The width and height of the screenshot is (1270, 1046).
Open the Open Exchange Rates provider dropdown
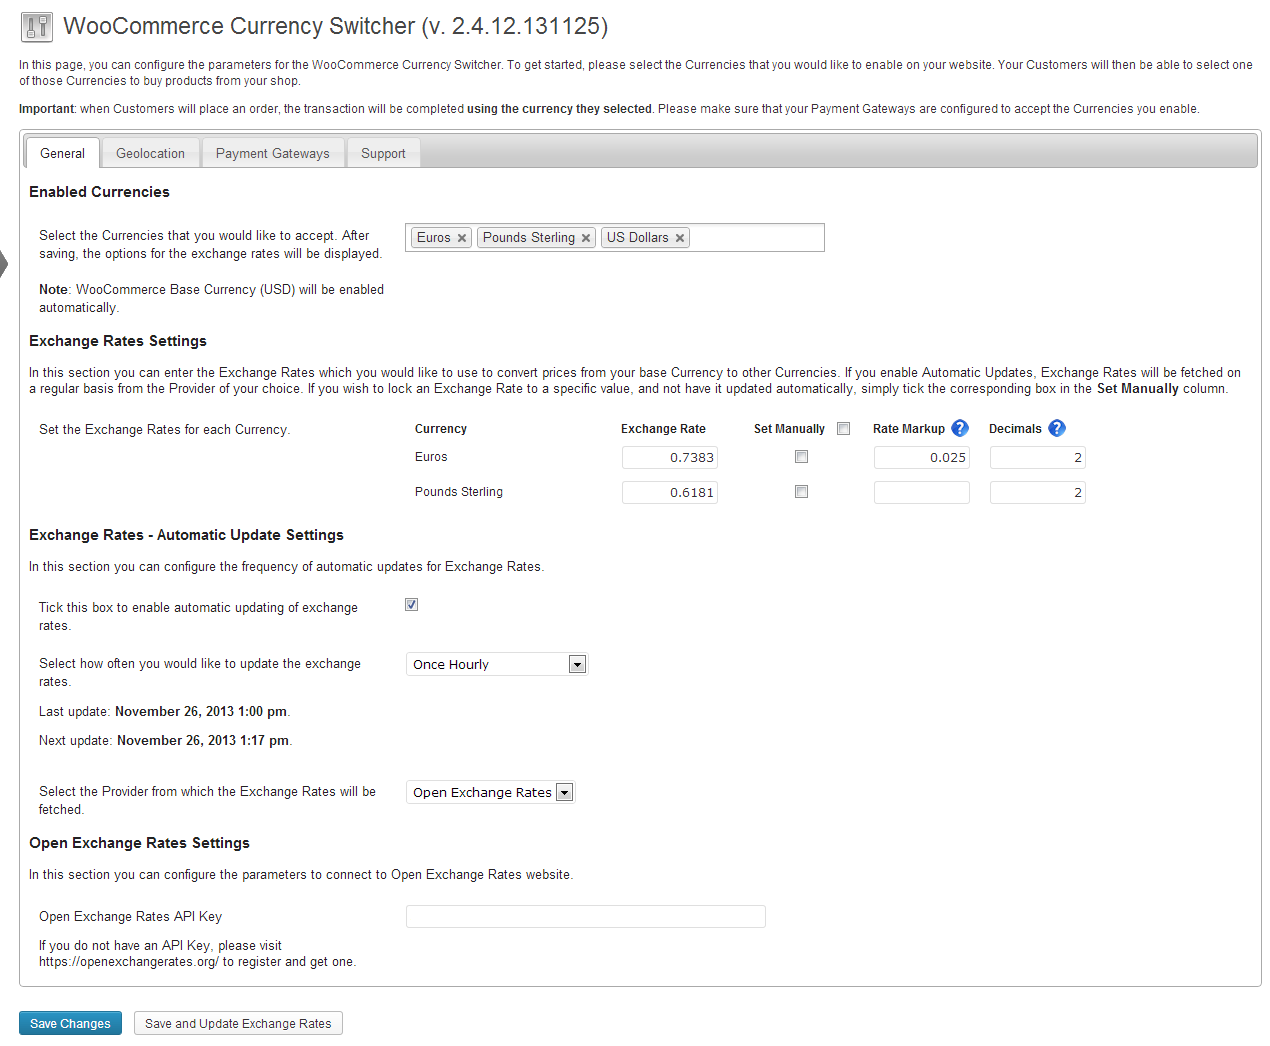coord(490,792)
